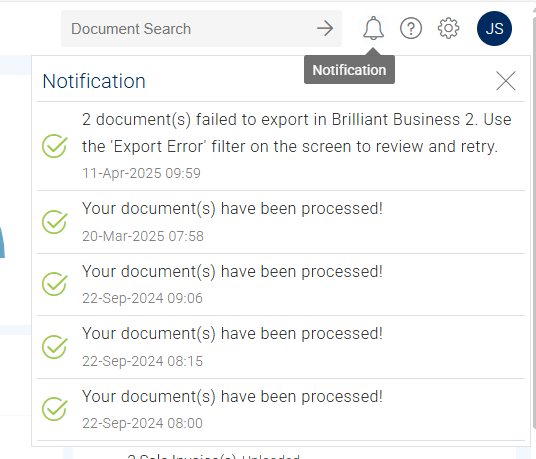Open the failed to export notification message

coord(296,133)
